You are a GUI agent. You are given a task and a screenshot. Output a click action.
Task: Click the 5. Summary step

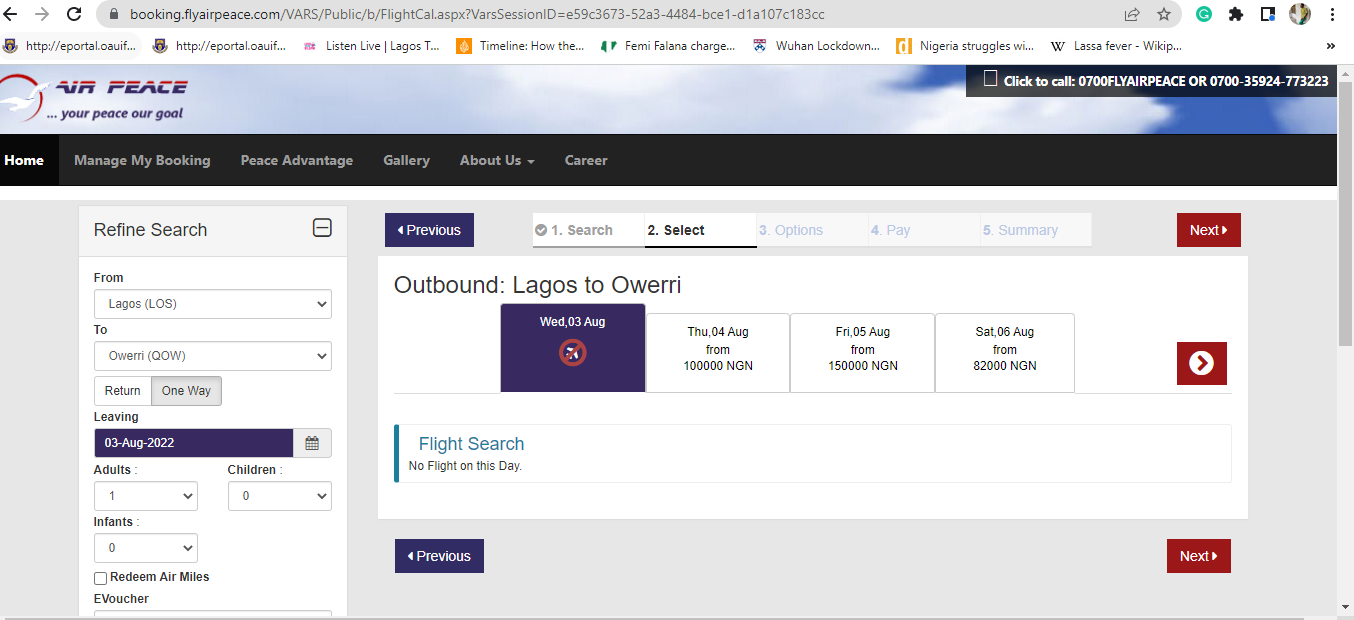[1036, 230]
